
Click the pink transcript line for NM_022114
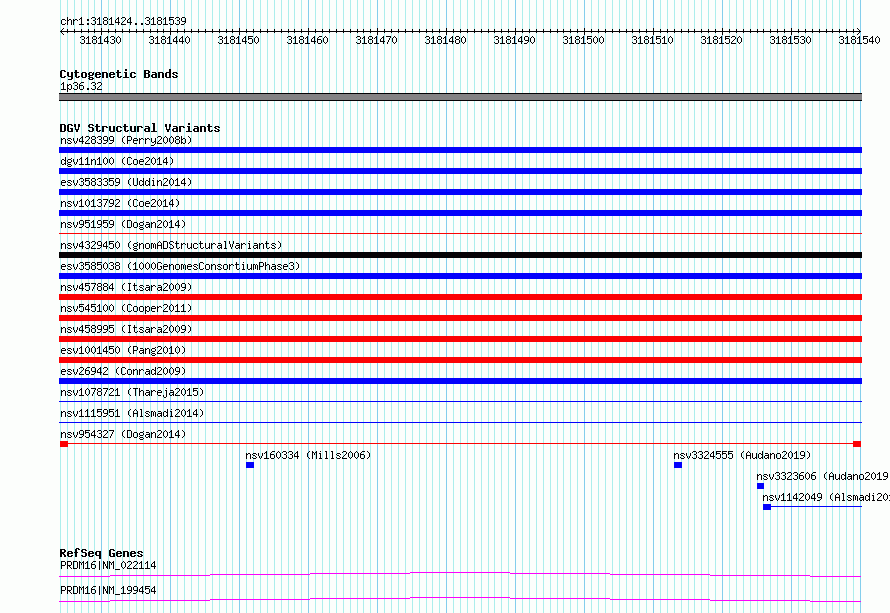(x=460, y=574)
